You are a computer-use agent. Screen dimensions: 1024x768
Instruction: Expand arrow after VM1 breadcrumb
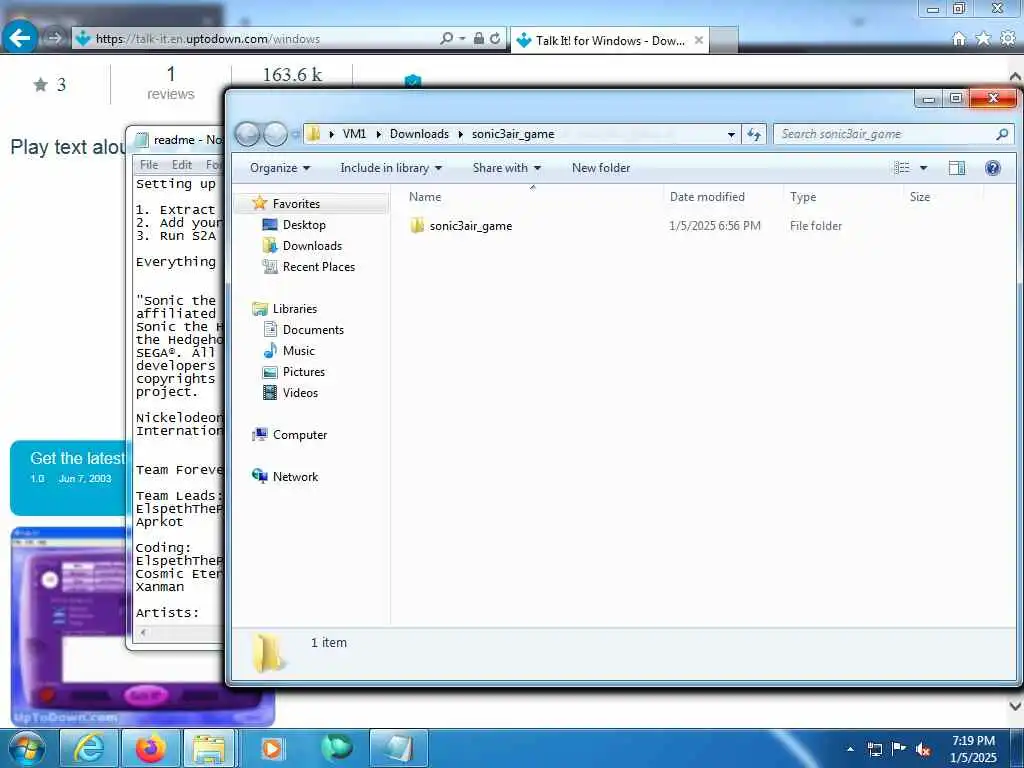tap(378, 134)
